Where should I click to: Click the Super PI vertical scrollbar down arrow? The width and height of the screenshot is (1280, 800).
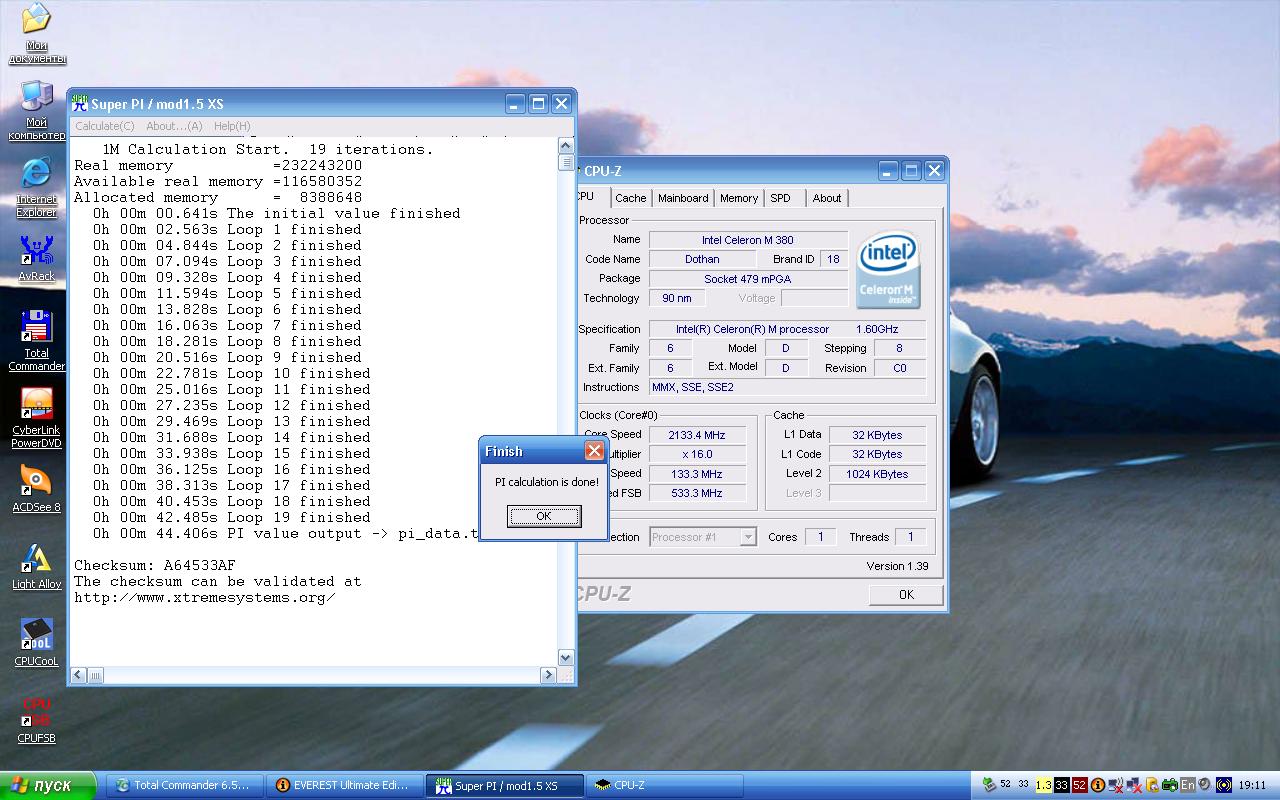[566, 658]
